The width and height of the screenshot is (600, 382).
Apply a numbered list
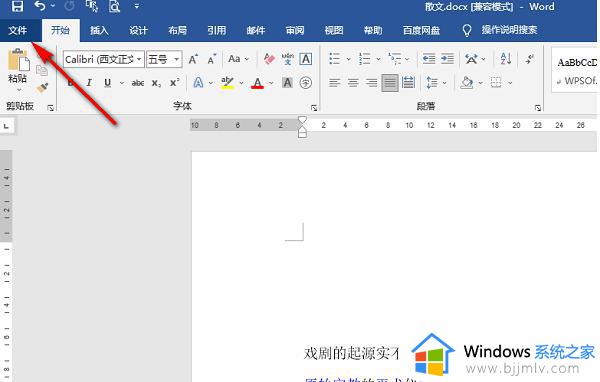coord(364,59)
